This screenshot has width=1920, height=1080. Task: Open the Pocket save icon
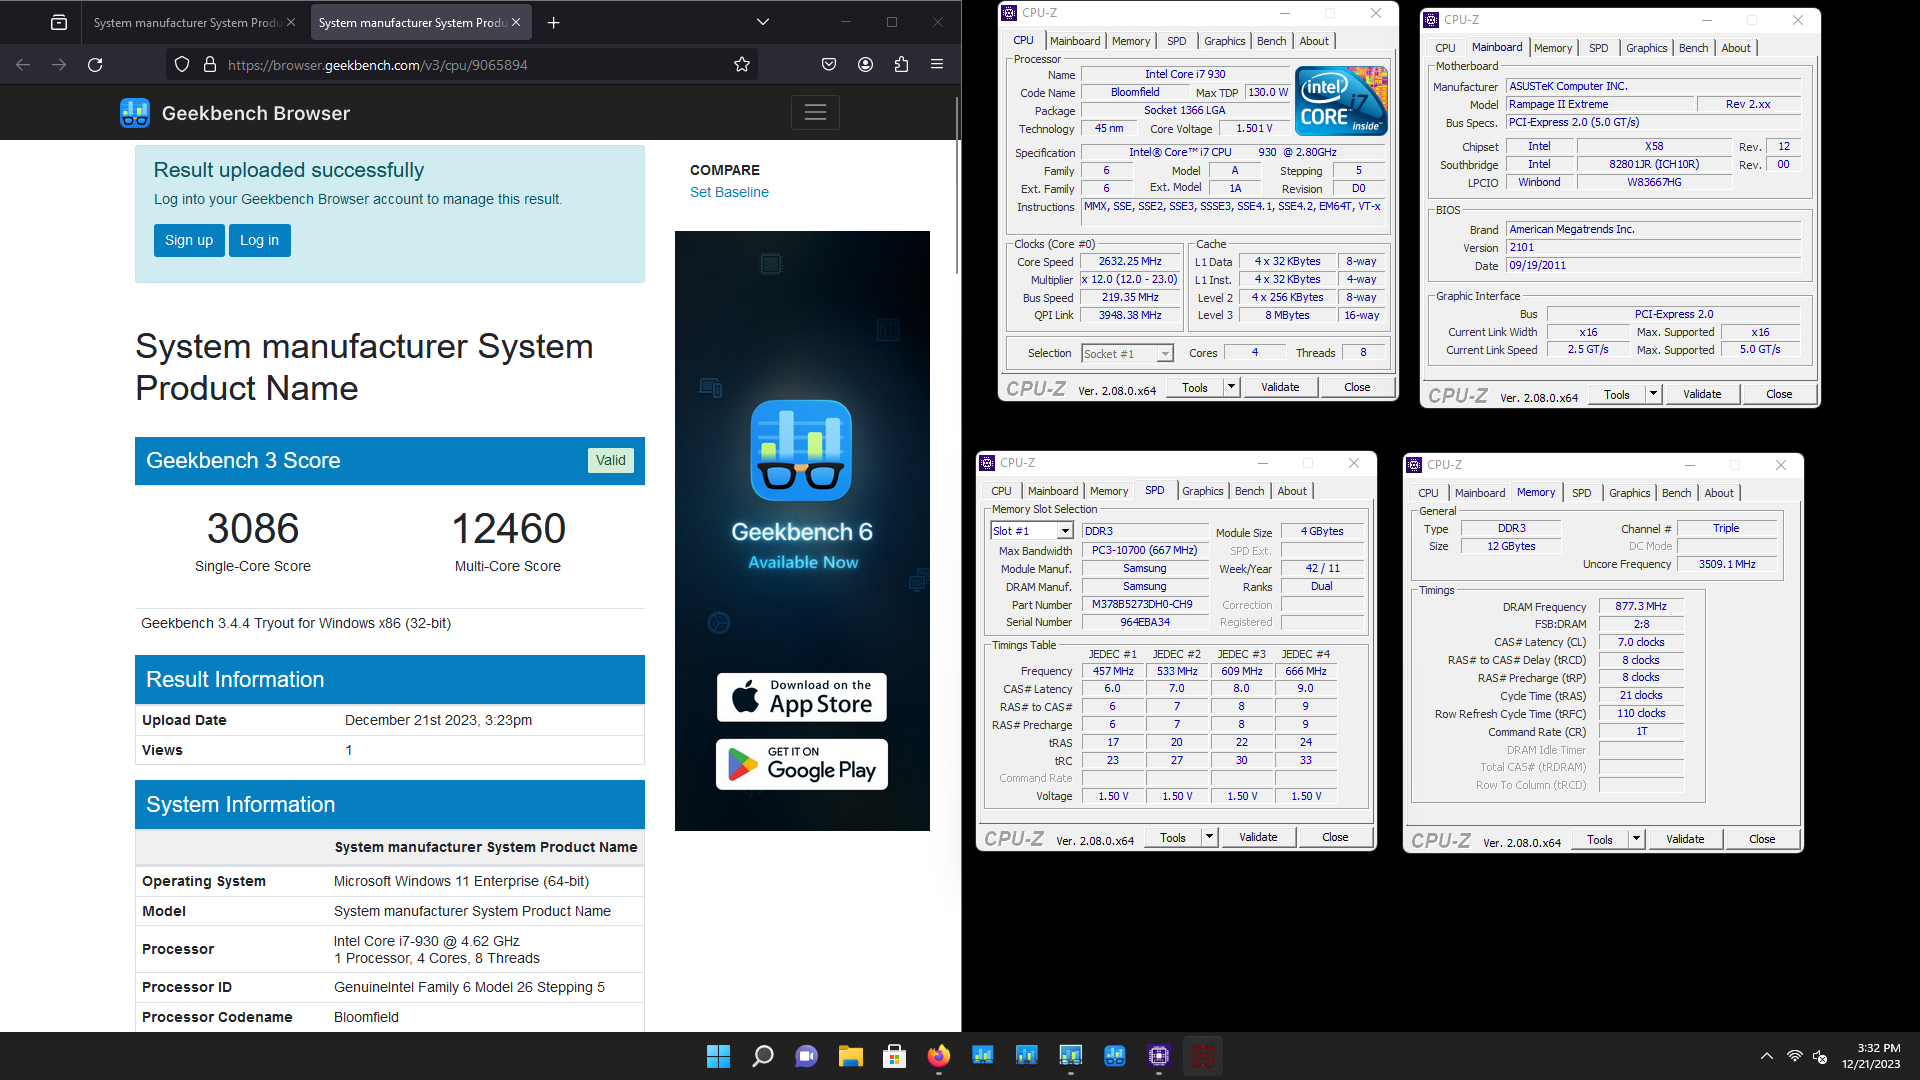pos(829,65)
